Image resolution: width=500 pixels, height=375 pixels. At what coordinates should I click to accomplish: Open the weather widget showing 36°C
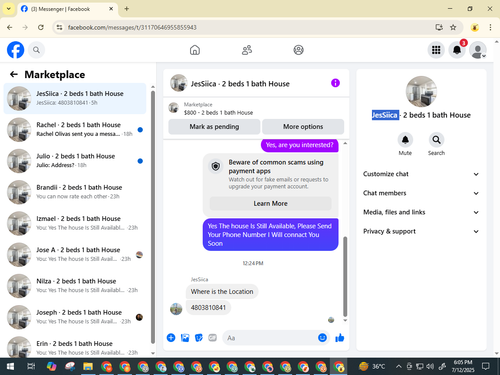[372, 367]
